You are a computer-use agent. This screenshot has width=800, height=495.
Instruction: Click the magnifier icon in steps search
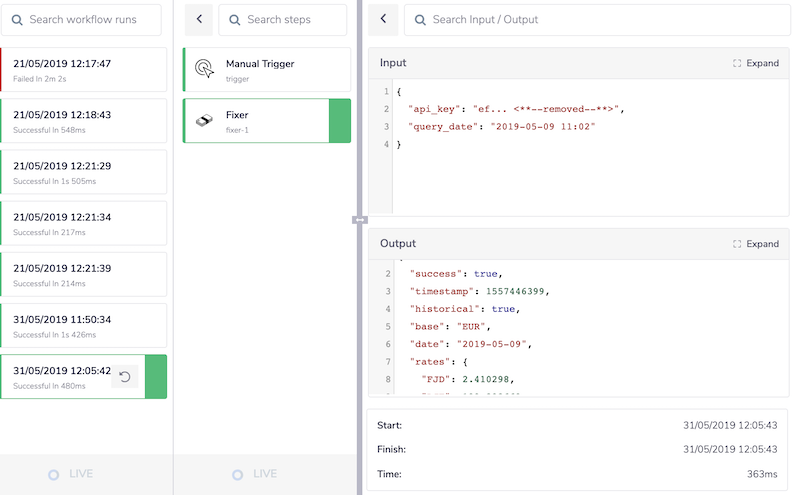coord(235,19)
